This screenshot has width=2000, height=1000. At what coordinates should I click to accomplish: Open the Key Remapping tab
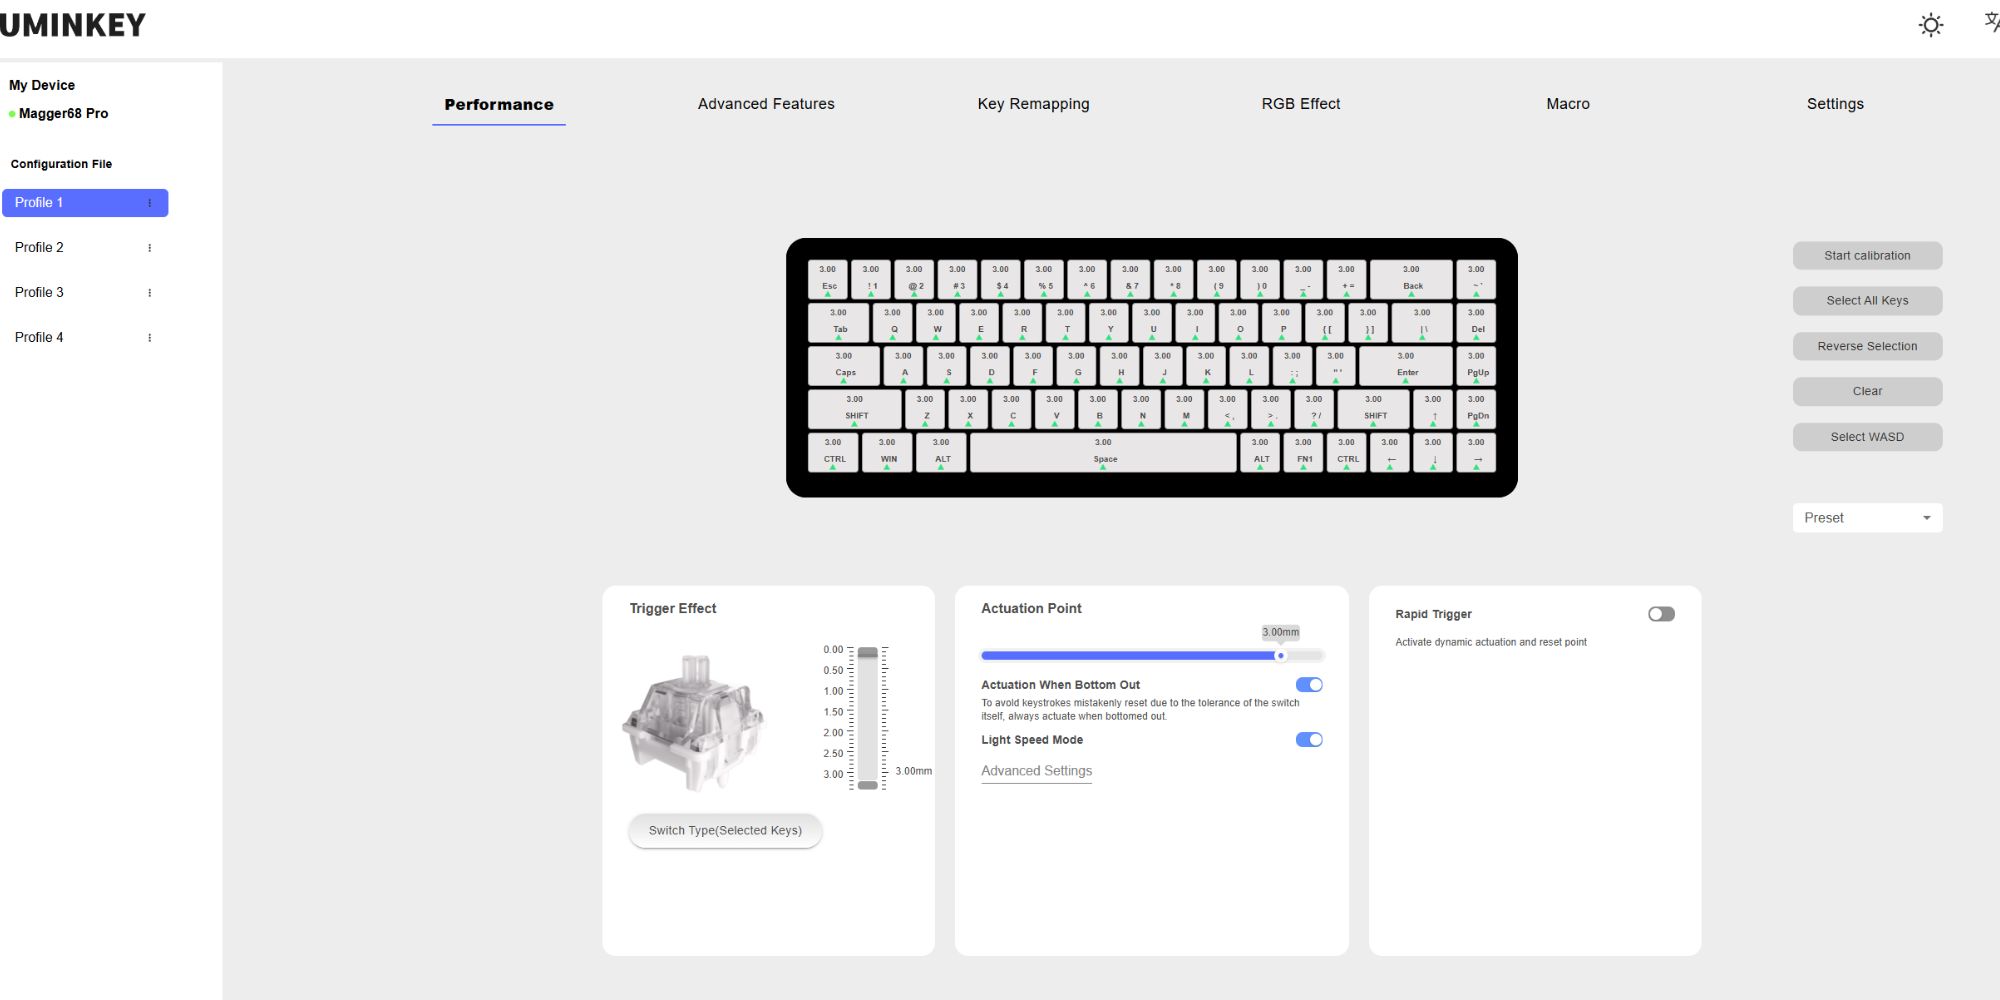(1033, 104)
